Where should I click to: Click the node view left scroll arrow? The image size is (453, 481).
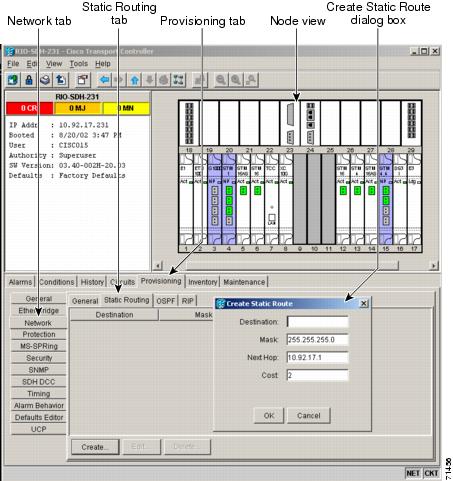coord(158,266)
